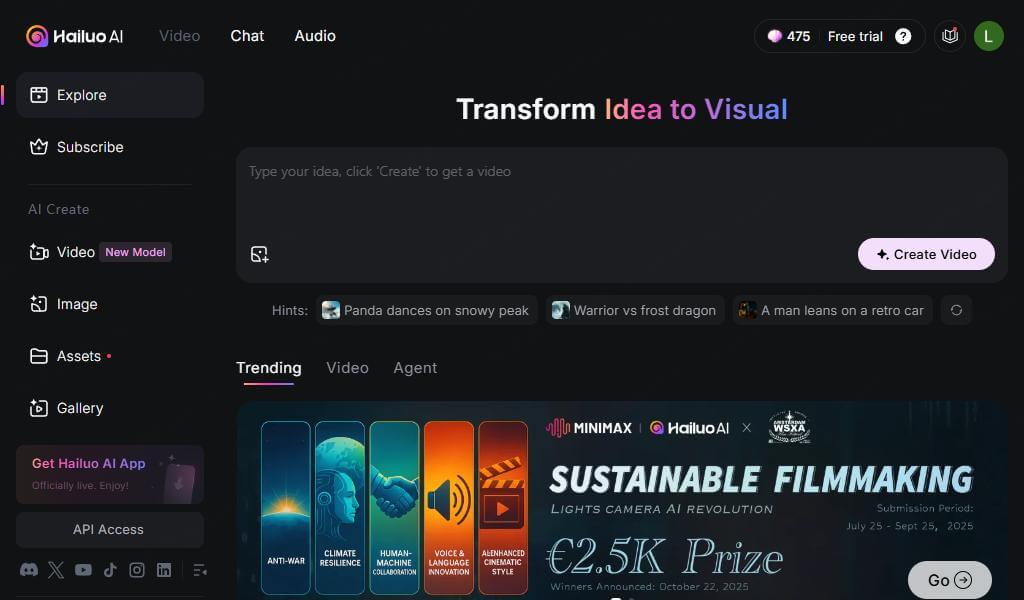
Task: Open the Image generation tool
Action: click(x=77, y=304)
